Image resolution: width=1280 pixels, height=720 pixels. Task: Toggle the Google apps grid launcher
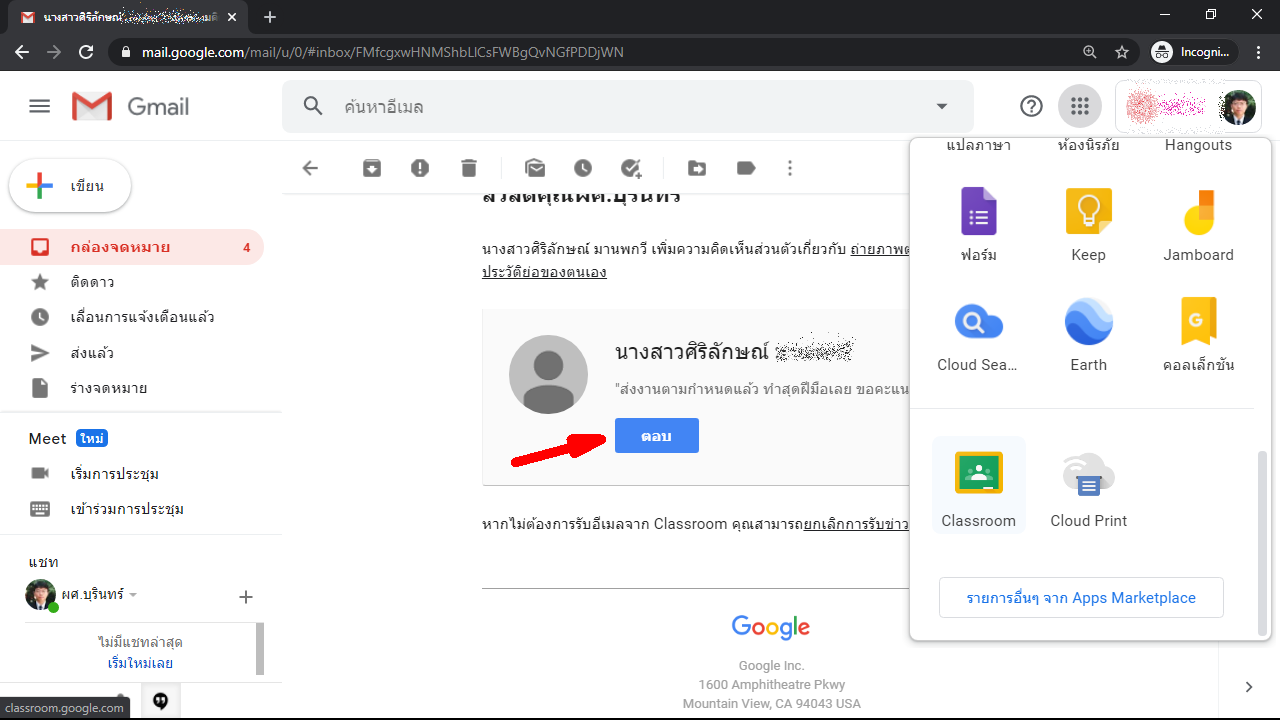1078,106
